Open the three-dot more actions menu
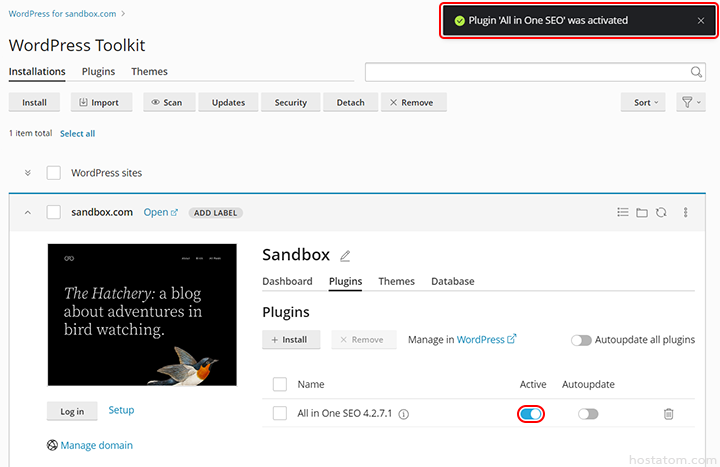 686,212
